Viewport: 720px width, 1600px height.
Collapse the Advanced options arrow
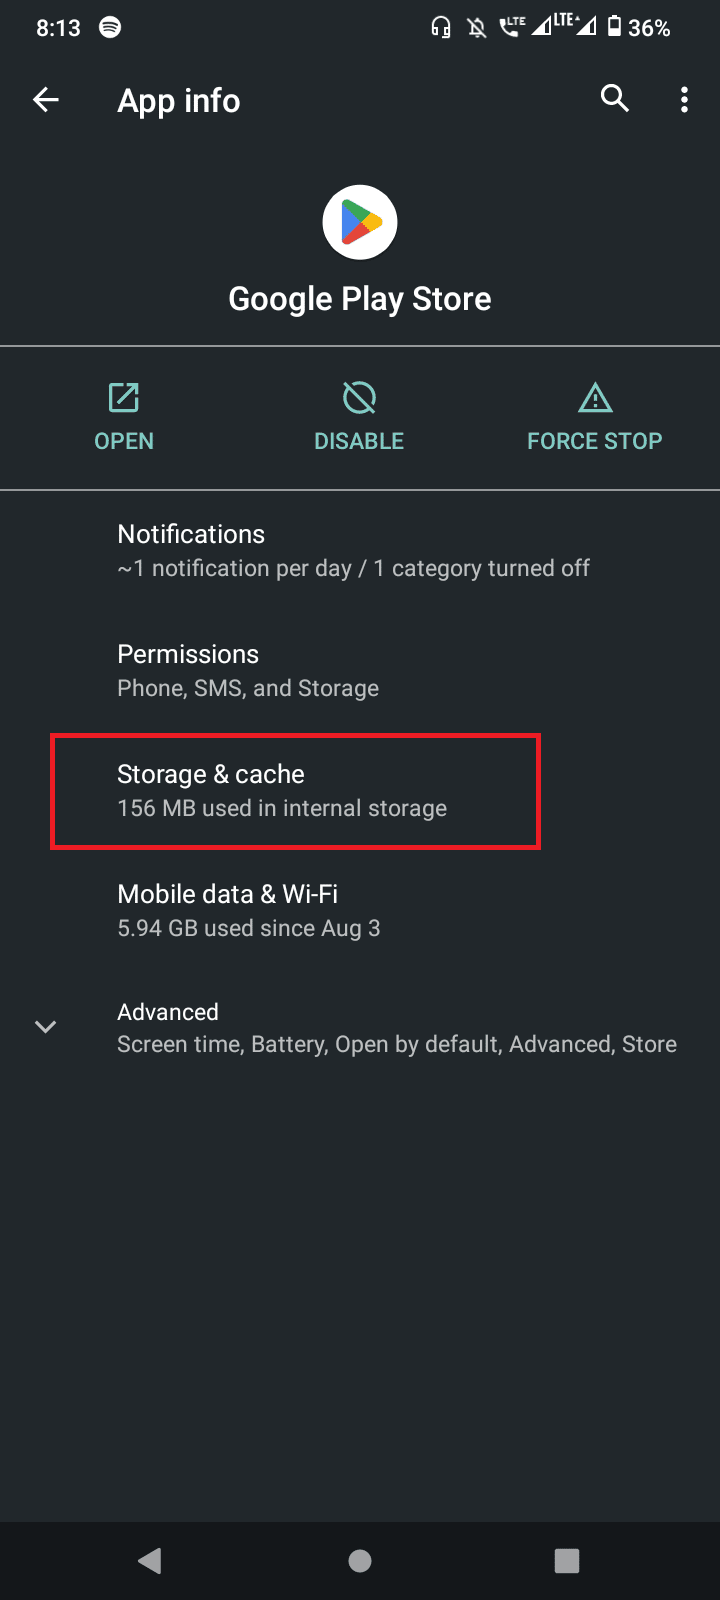click(45, 1026)
